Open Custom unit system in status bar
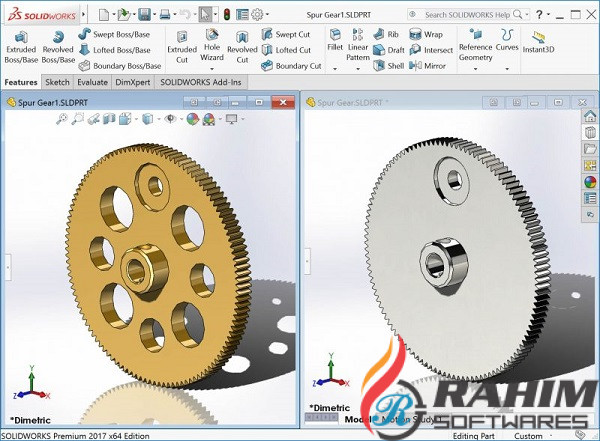 (528, 436)
